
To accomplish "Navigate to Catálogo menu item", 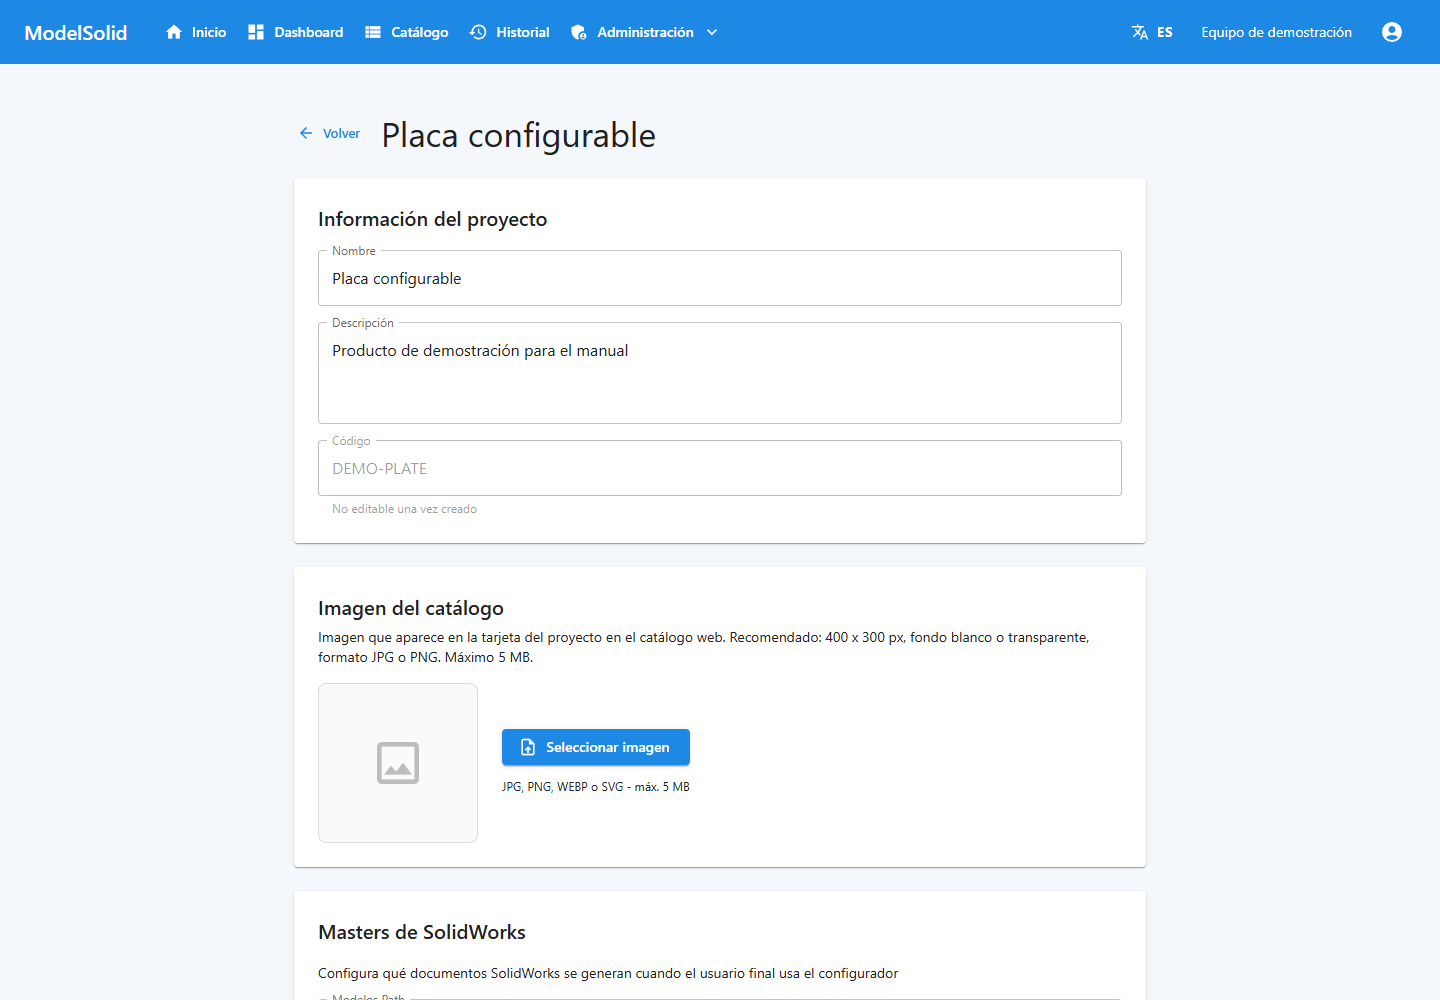I will pyautogui.click(x=420, y=32).
